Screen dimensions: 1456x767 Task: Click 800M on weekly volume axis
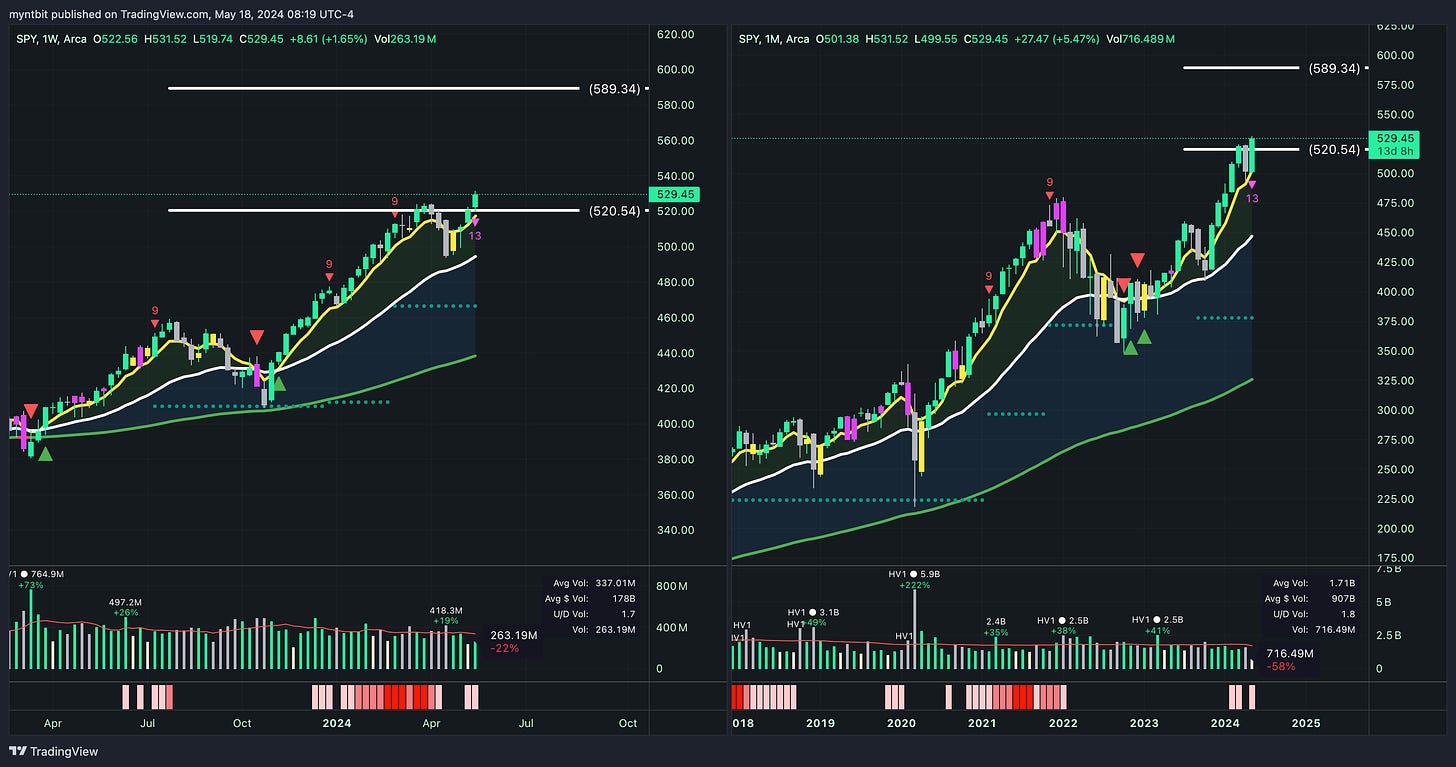tap(671, 586)
